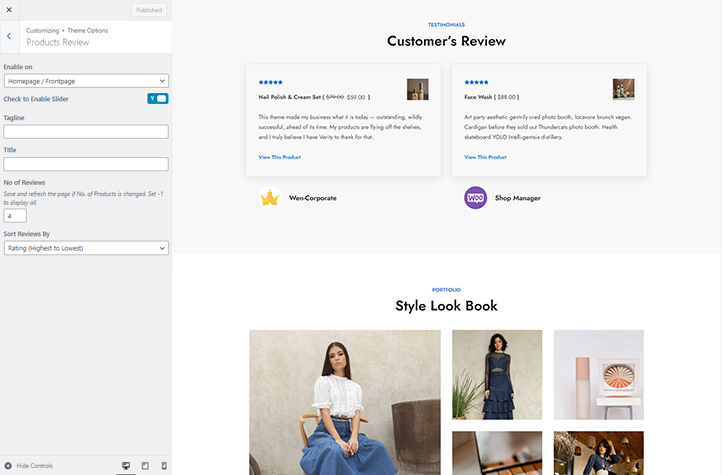Viewport: 722px width, 475px height.
Task: Click the TESTIMONIALS tagline text
Action: click(x=446, y=25)
